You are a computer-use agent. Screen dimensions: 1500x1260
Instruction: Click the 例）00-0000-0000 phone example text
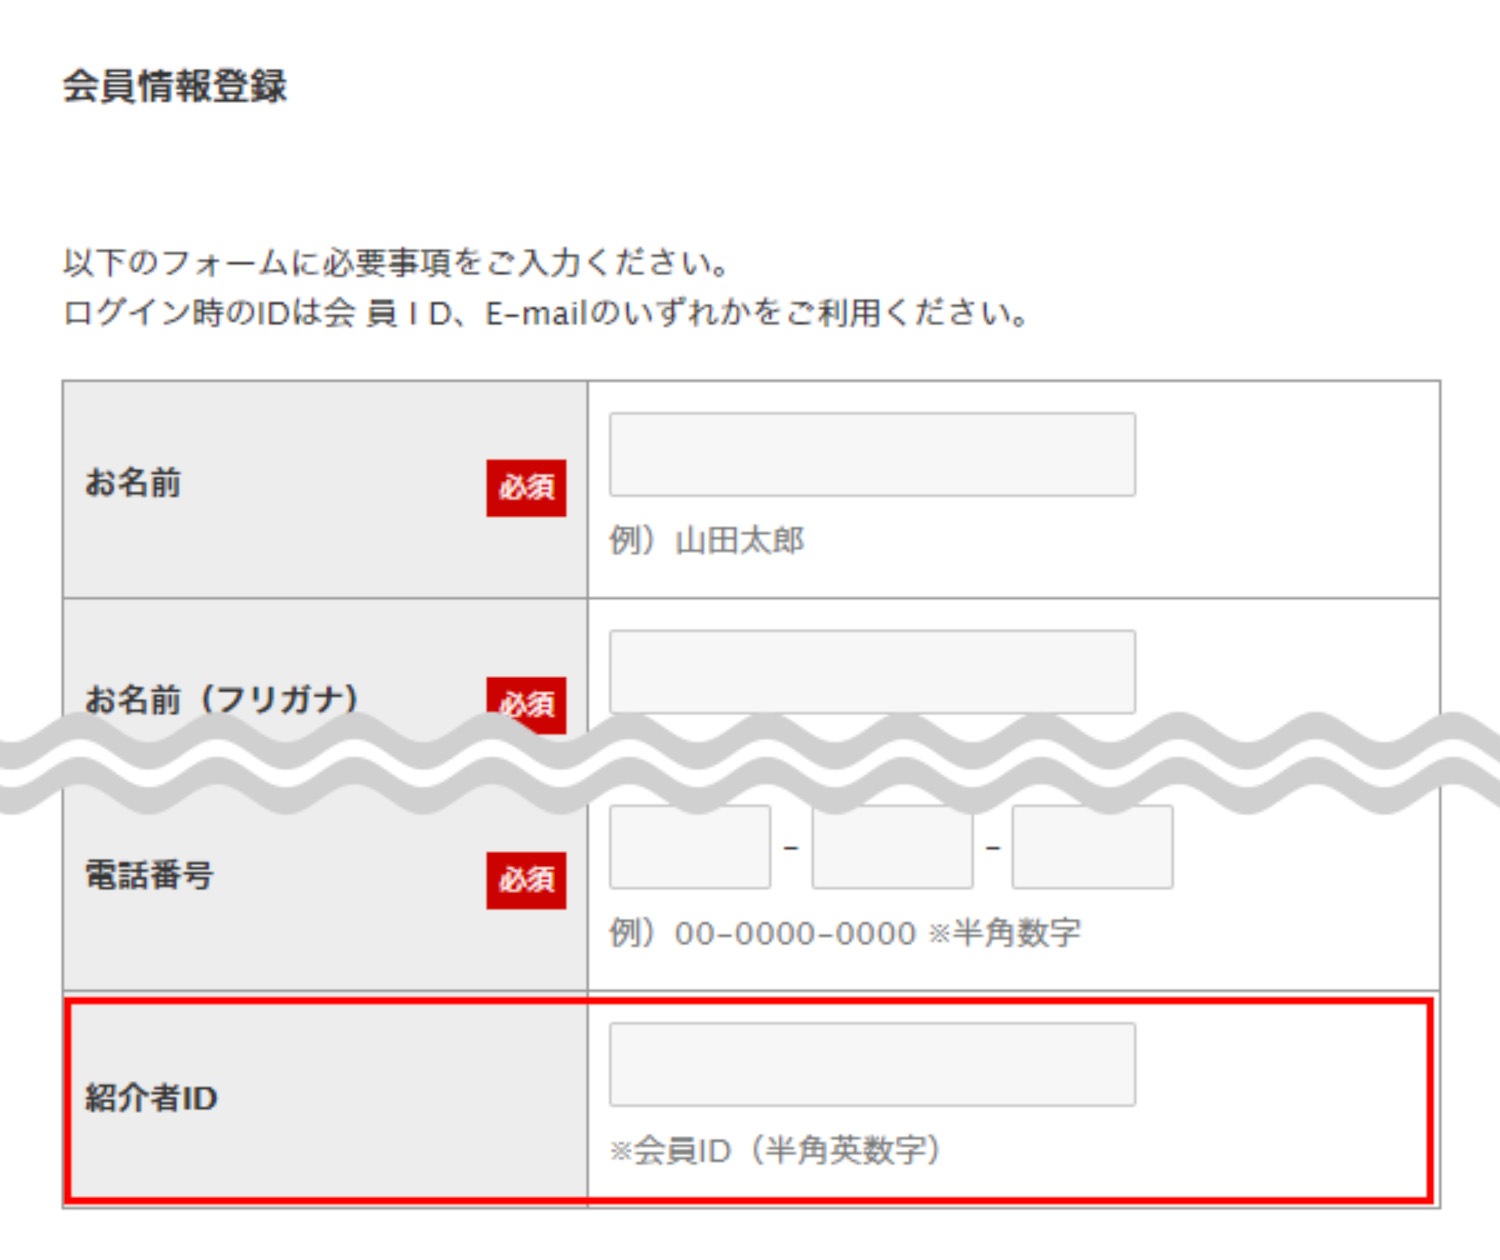845,934
